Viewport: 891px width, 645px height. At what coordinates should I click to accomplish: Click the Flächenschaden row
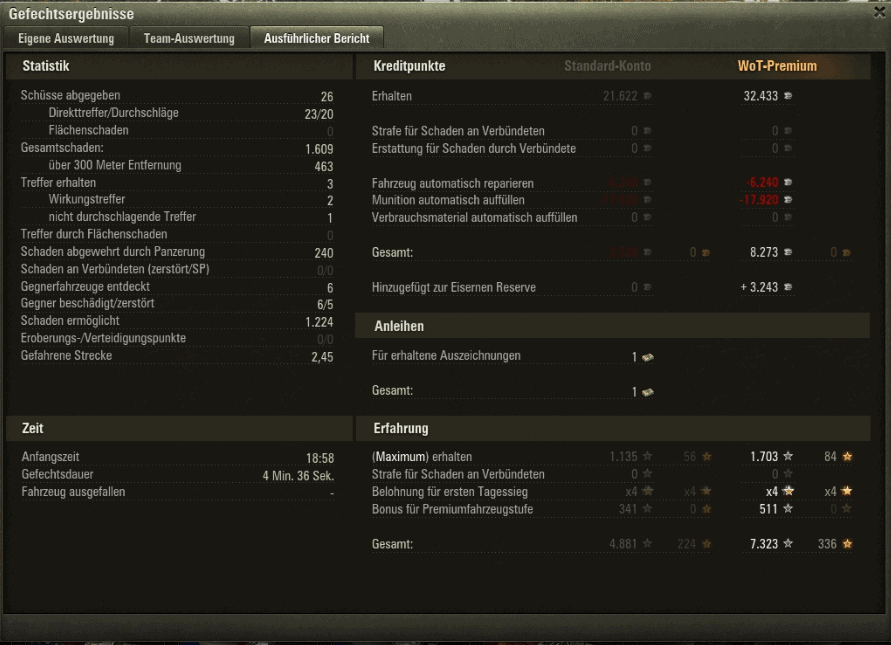click(177, 131)
